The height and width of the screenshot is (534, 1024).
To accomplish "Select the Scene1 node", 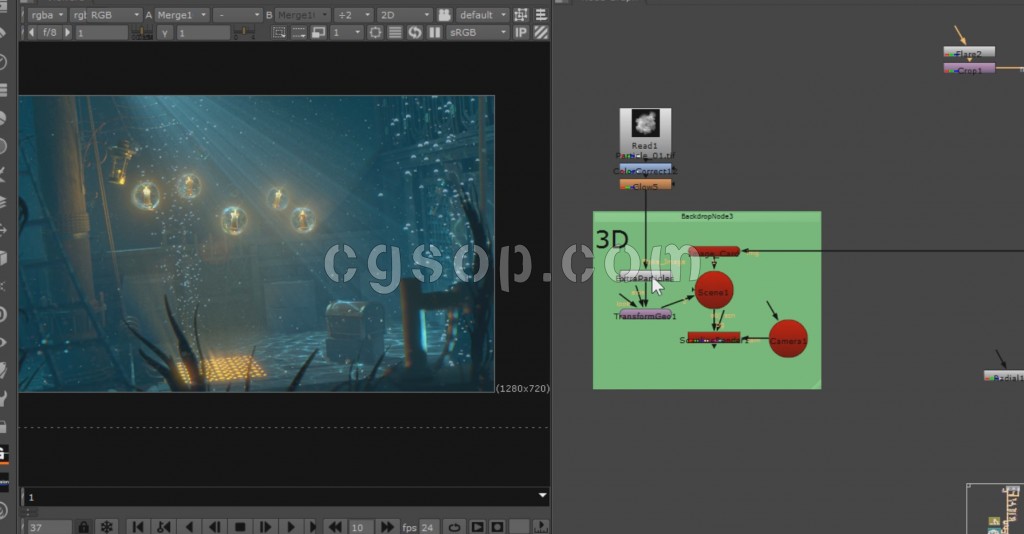I will tap(714, 291).
